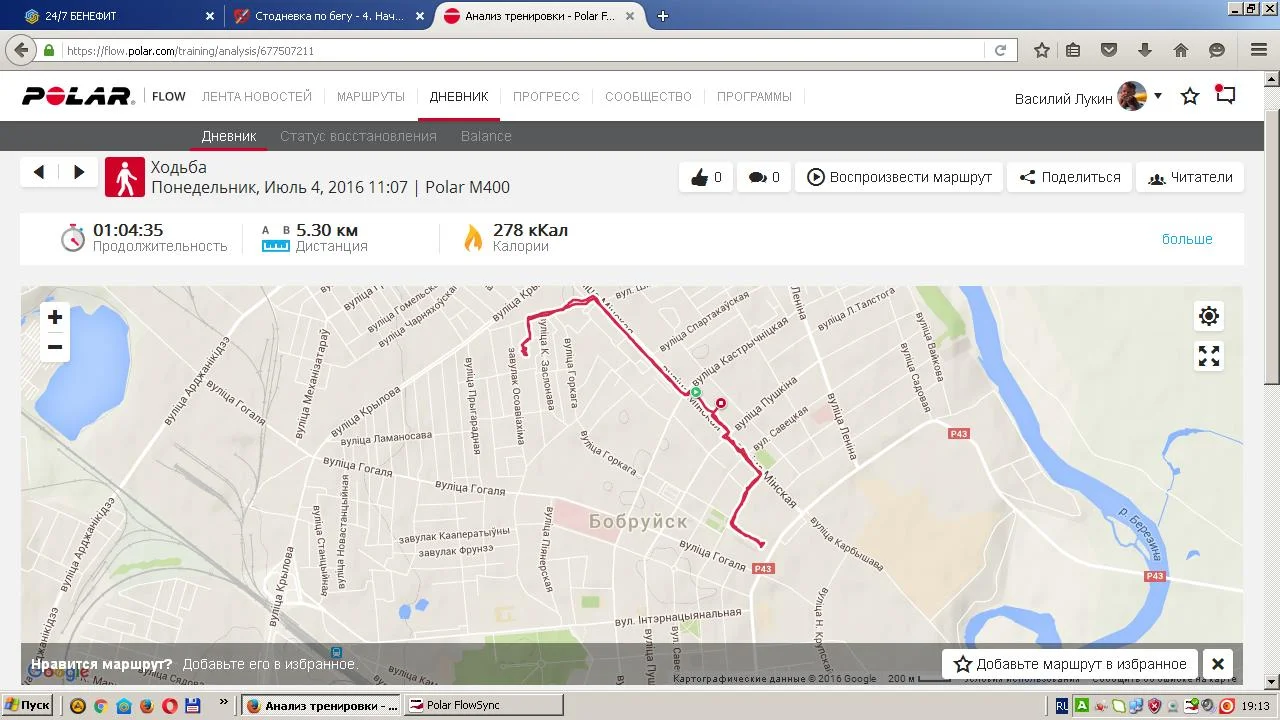The image size is (1280, 720).
Task: Bookmark this page with browser star
Action: click(1042, 50)
